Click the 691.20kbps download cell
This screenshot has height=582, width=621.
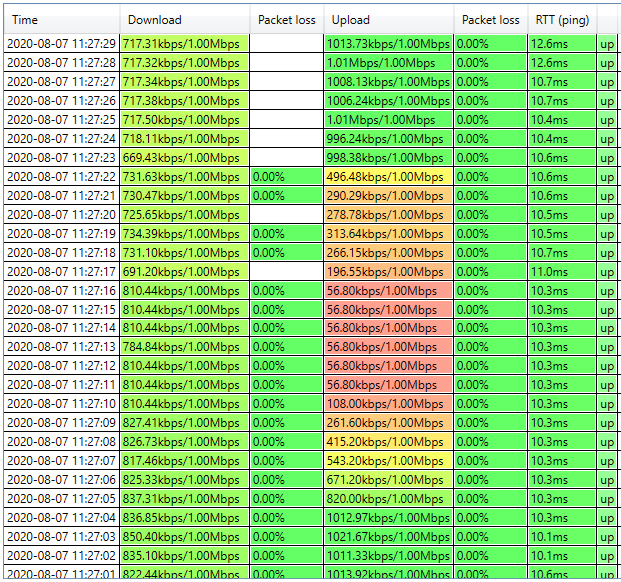(184, 271)
